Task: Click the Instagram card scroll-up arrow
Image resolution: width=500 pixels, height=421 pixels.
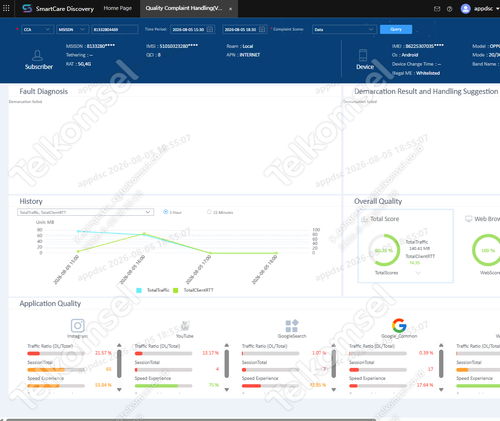Action: tap(119, 345)
